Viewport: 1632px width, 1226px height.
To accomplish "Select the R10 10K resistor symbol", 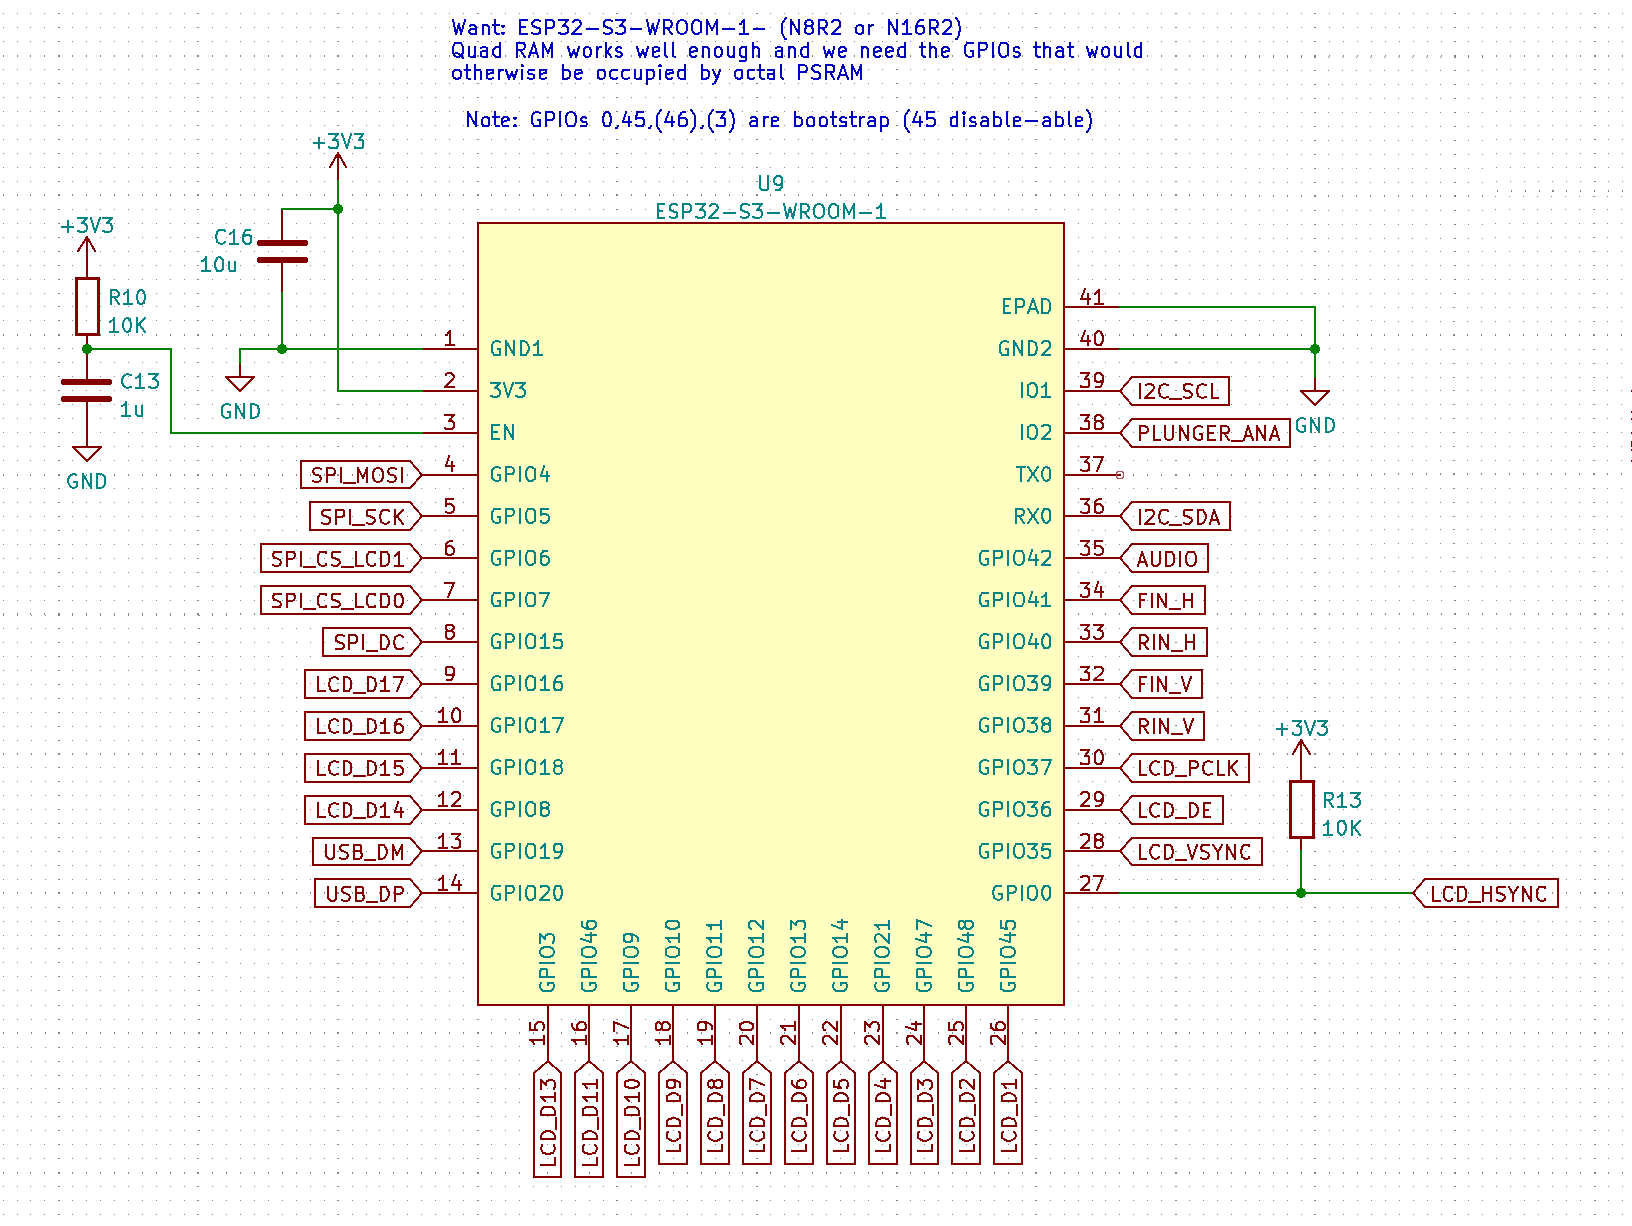I will (87, 306).
